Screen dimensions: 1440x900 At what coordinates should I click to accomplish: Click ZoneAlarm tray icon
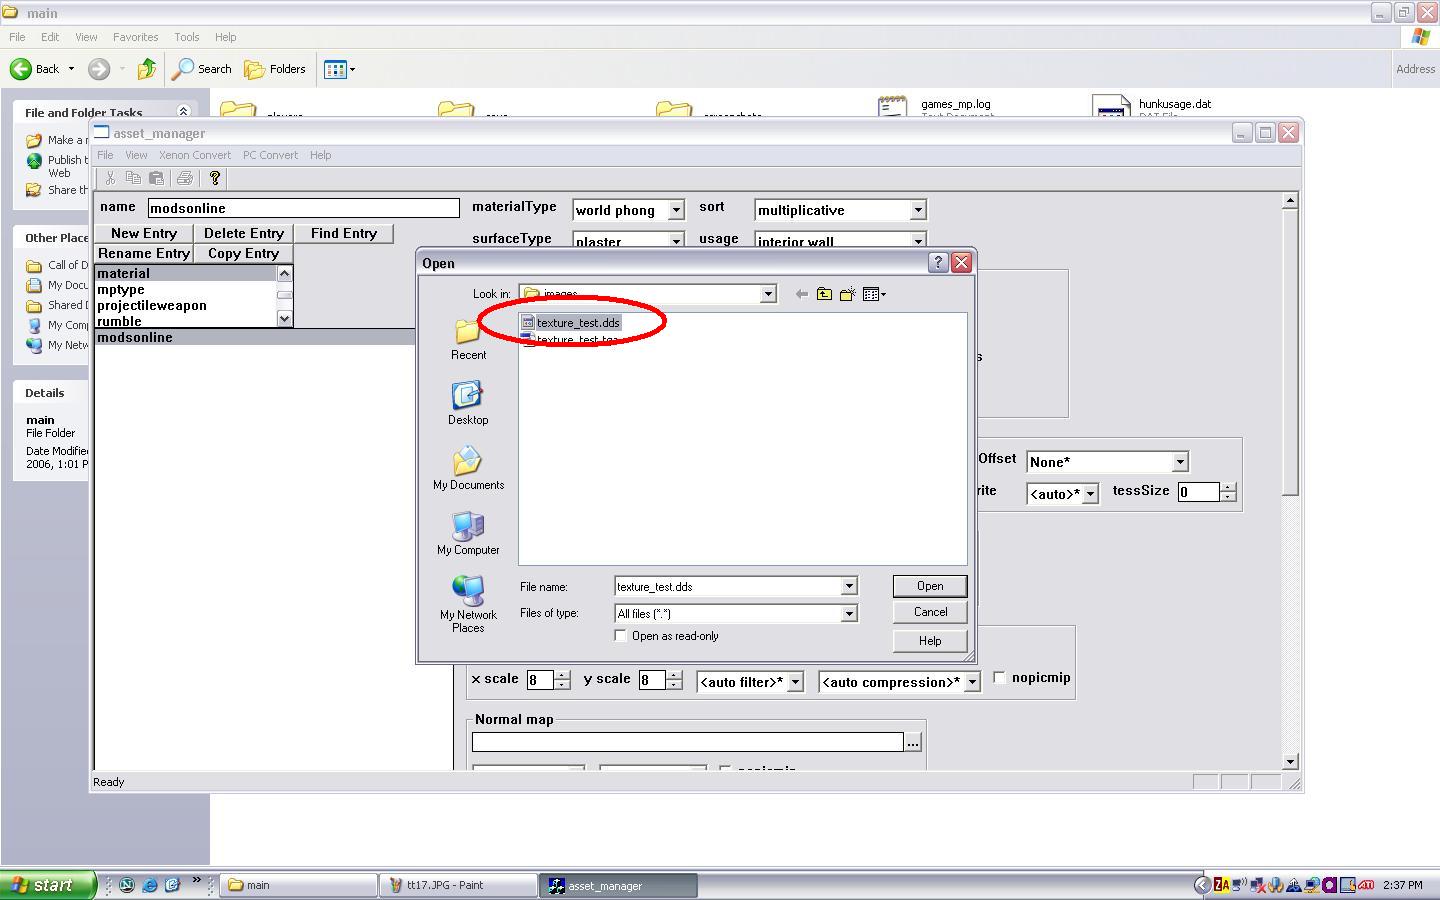[x=1221, y=885]
